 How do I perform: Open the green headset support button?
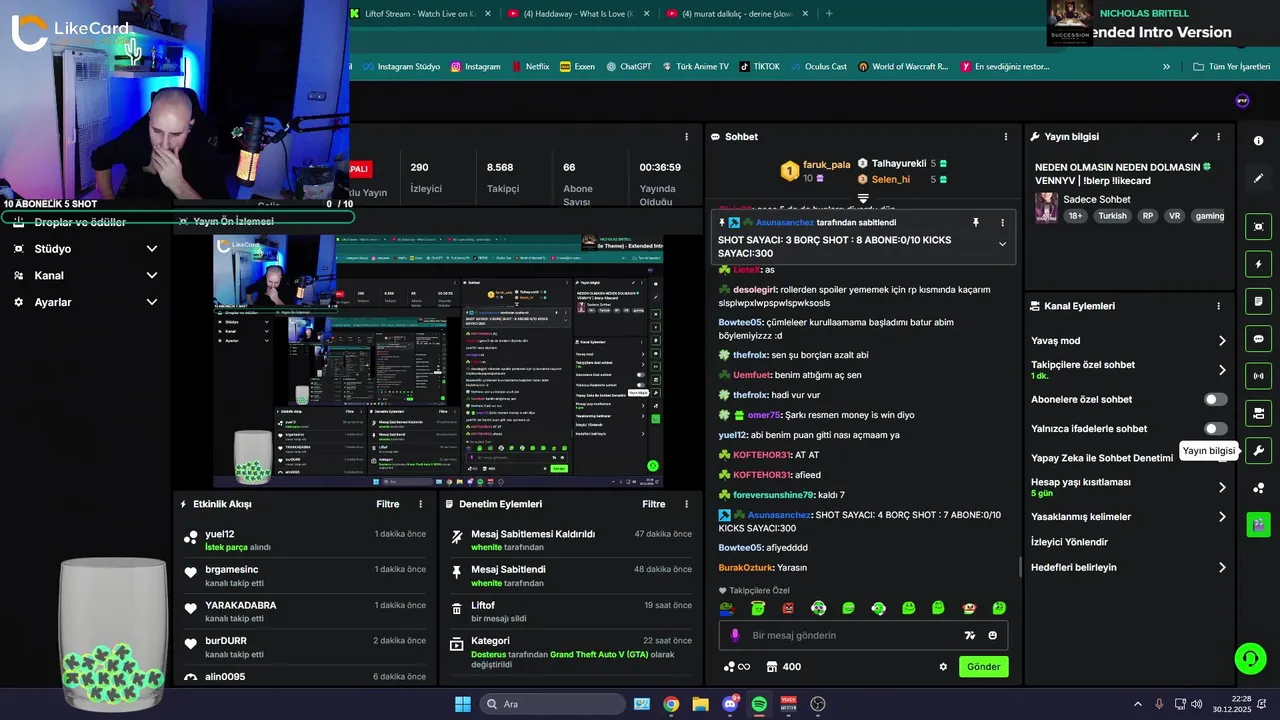(x=1251, y=658)
